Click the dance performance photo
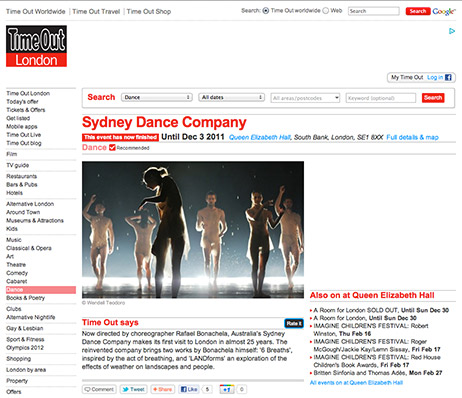The height and width of the screenshot is (398, 462). (193, 230)
